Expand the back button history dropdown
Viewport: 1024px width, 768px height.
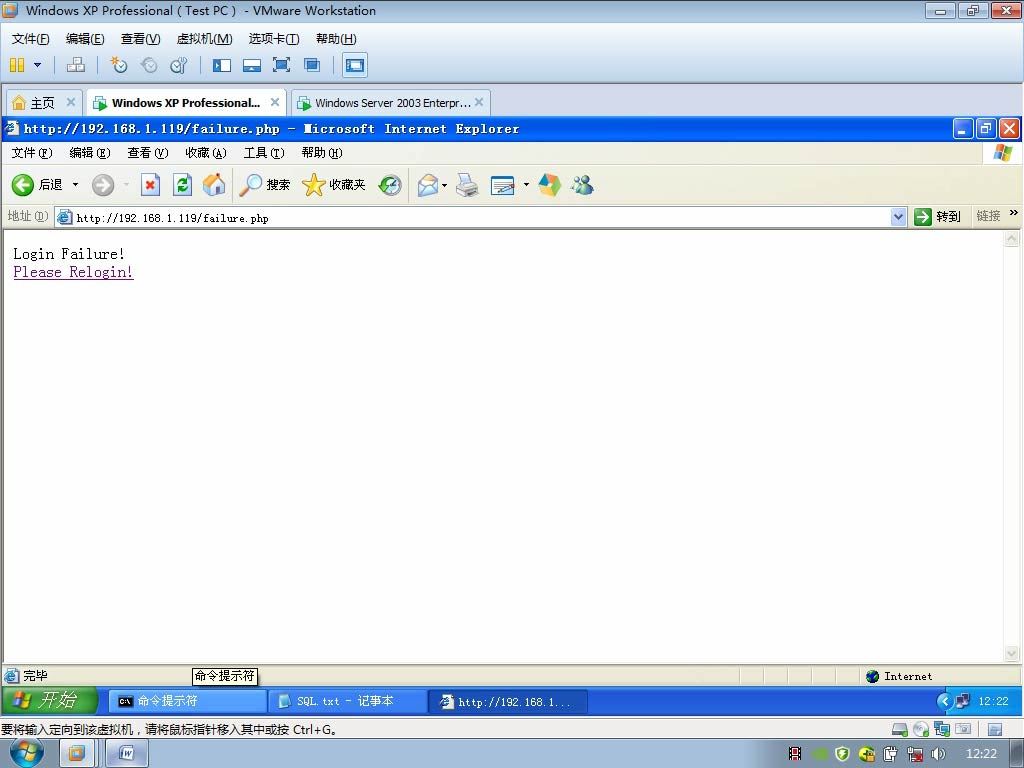[x=75, y=185]
